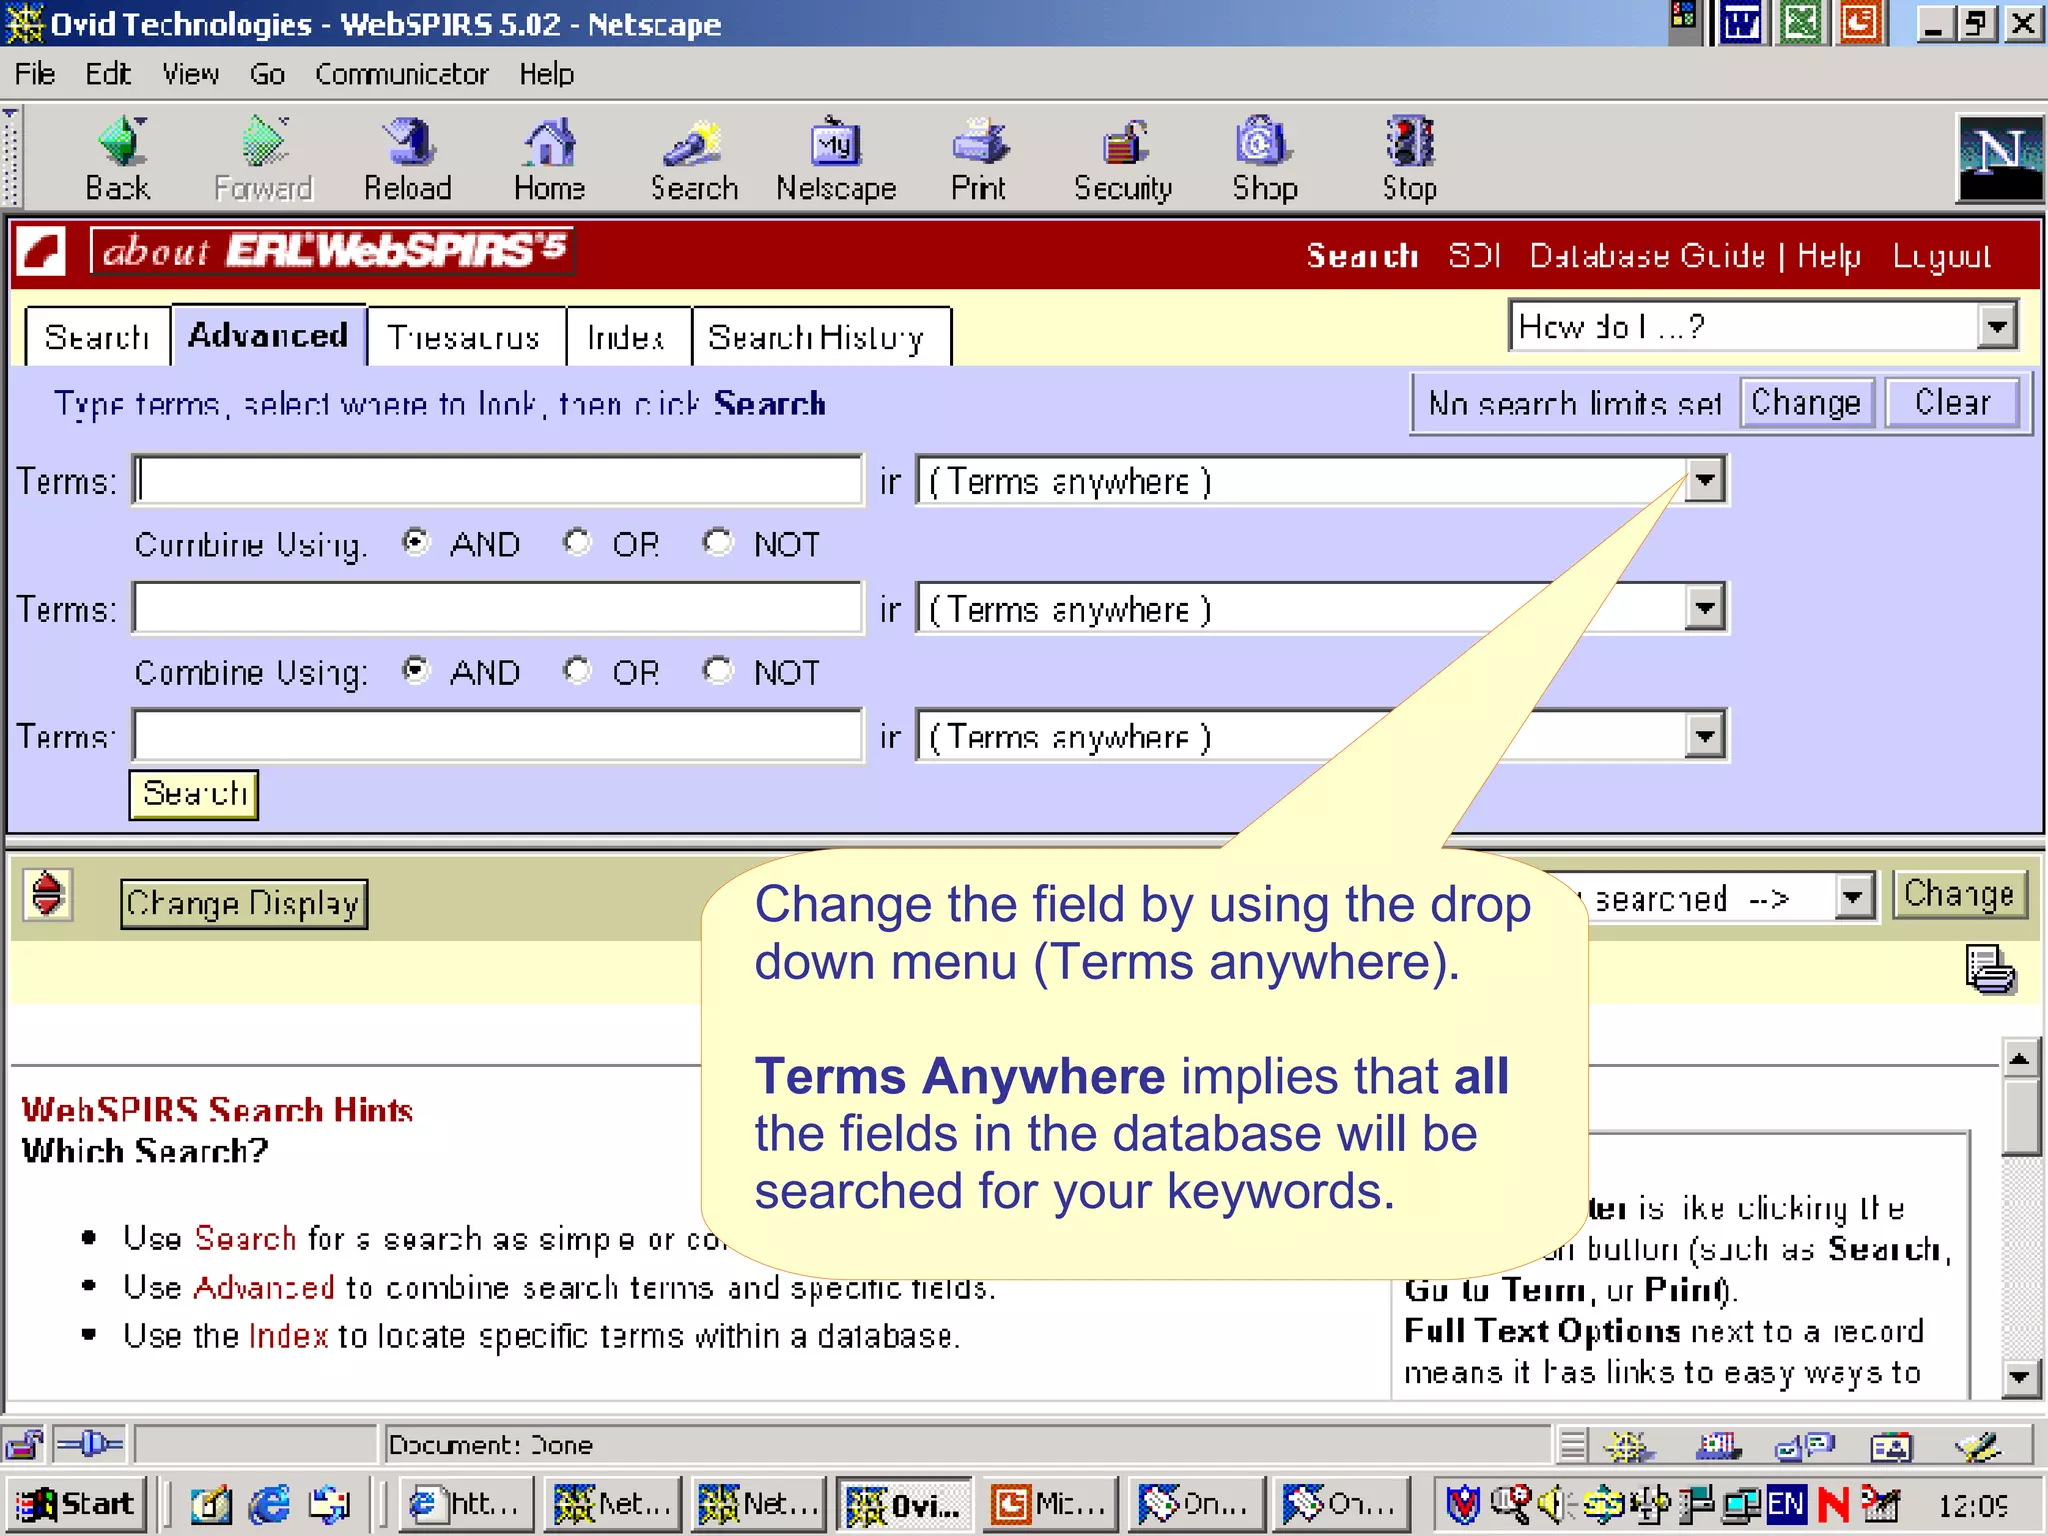Select OR for first Combine Using

coord(577,542)
